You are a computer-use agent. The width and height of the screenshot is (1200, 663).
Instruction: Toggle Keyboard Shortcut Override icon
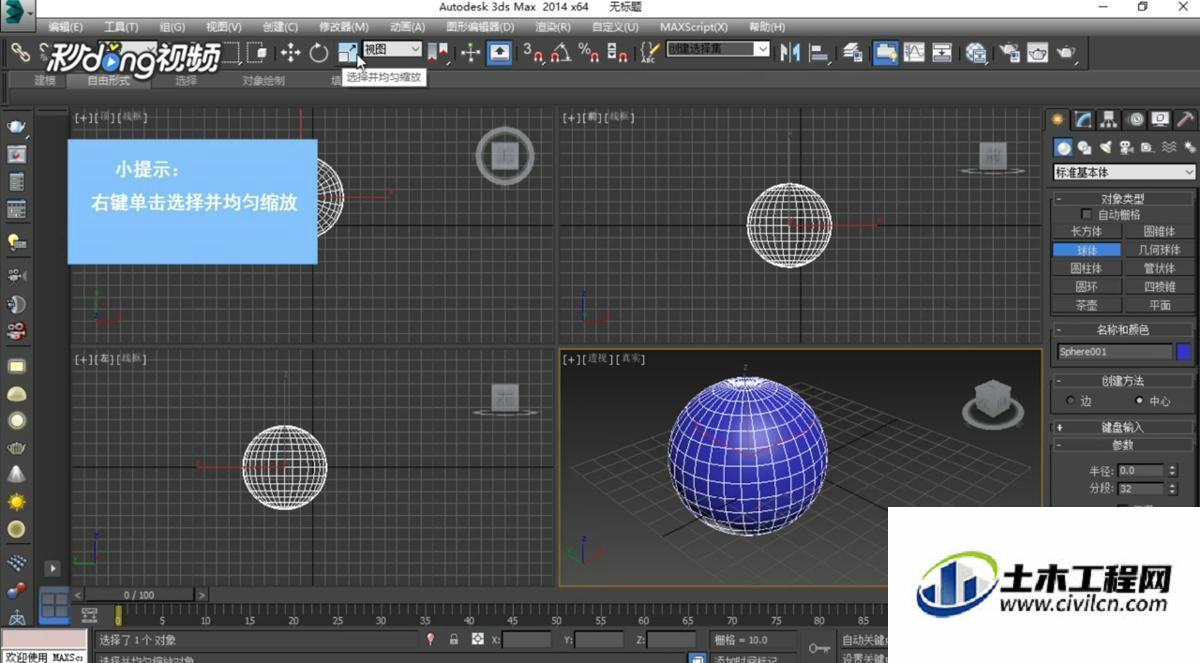(x=499, y=53)
